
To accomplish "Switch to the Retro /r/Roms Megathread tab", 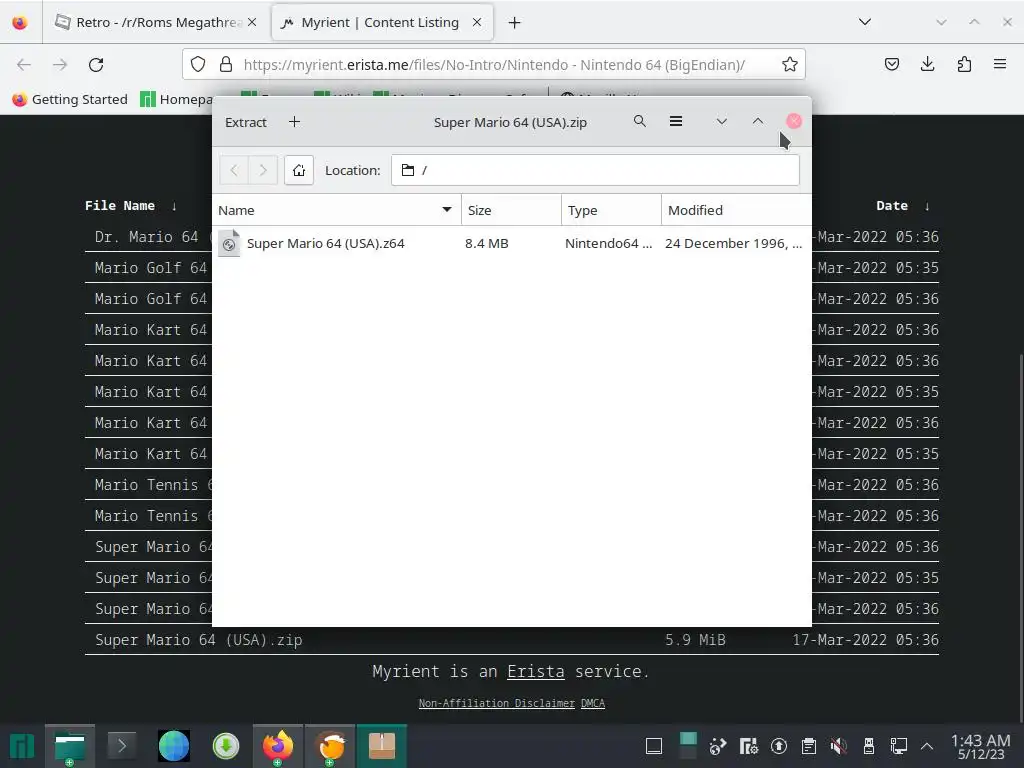I will tap(155, 22).
